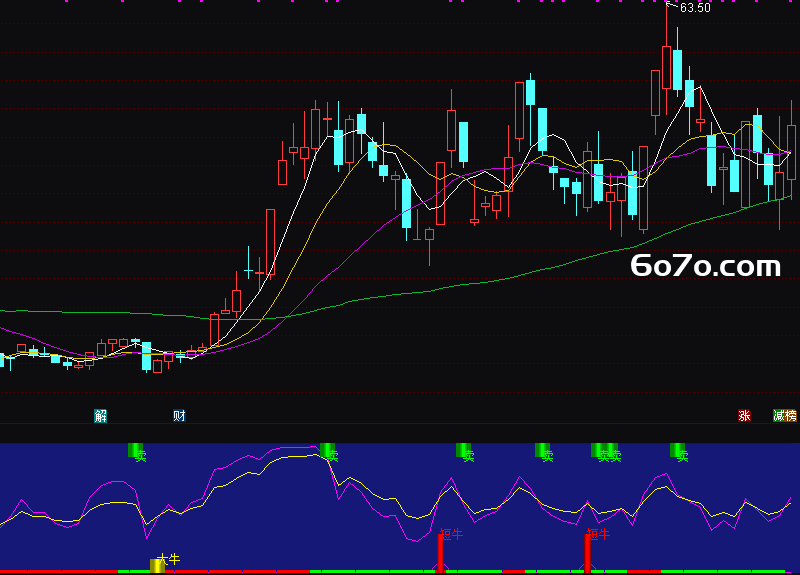Click the doubled 卖卖 sell signal marker

(606, 453)
